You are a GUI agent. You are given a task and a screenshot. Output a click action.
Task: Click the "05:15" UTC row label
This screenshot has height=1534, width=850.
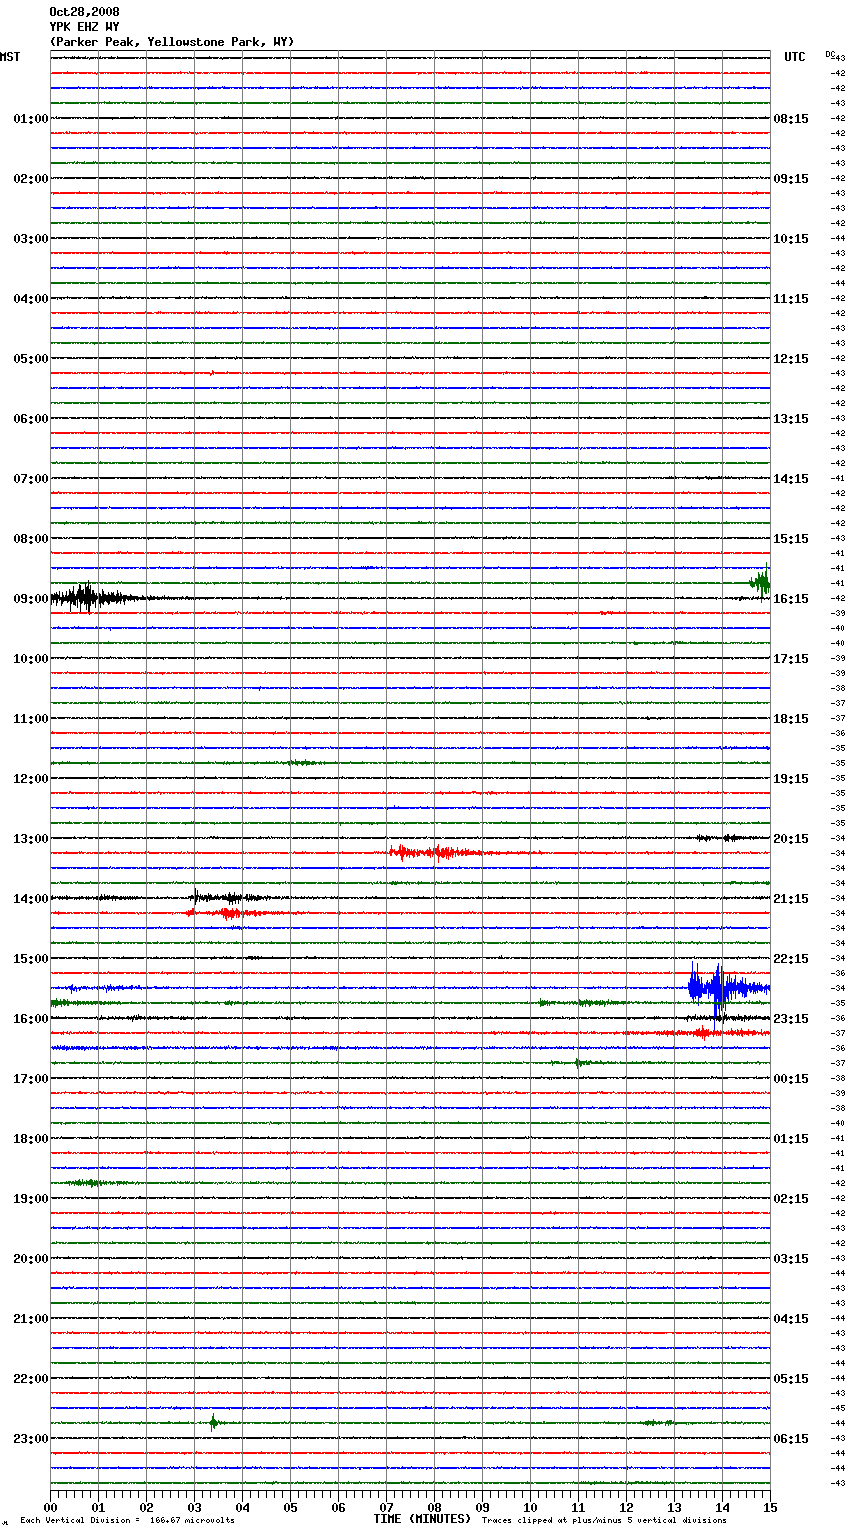click(x=791, y=1379)
